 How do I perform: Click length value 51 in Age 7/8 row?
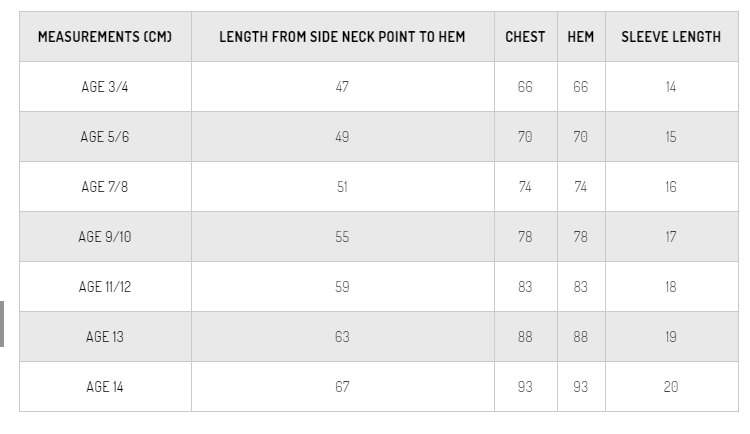point(342,187)
